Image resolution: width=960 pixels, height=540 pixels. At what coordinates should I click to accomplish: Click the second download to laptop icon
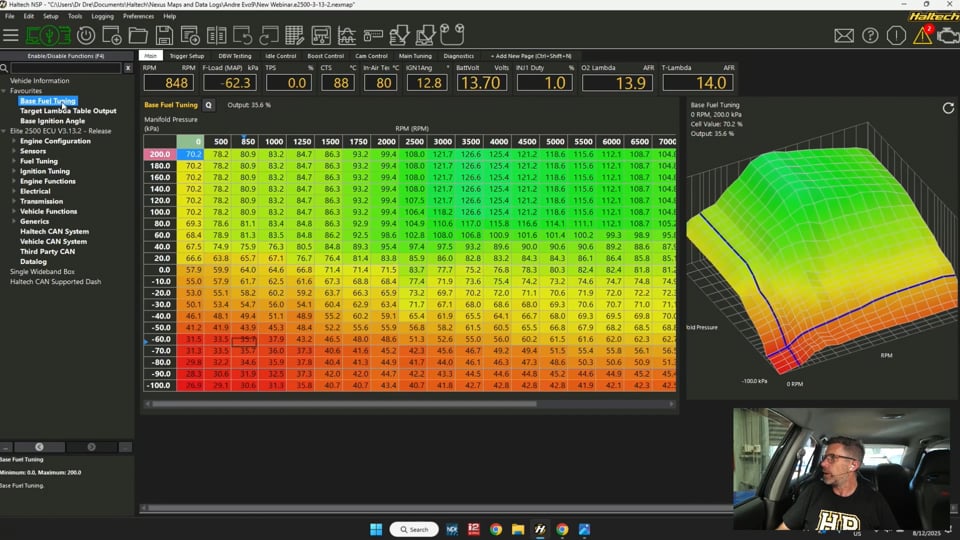tap(425, 36)
